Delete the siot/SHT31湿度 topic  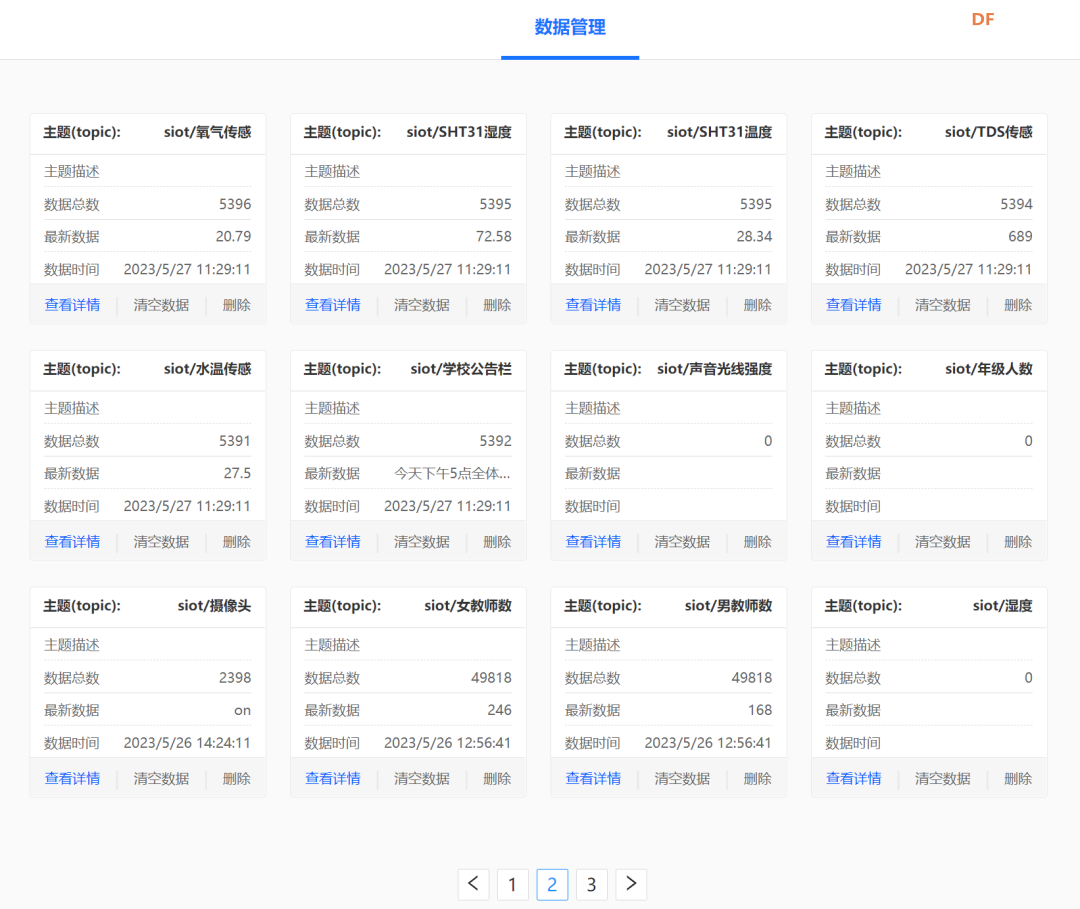pyautogui.click(x=497, y=304)
